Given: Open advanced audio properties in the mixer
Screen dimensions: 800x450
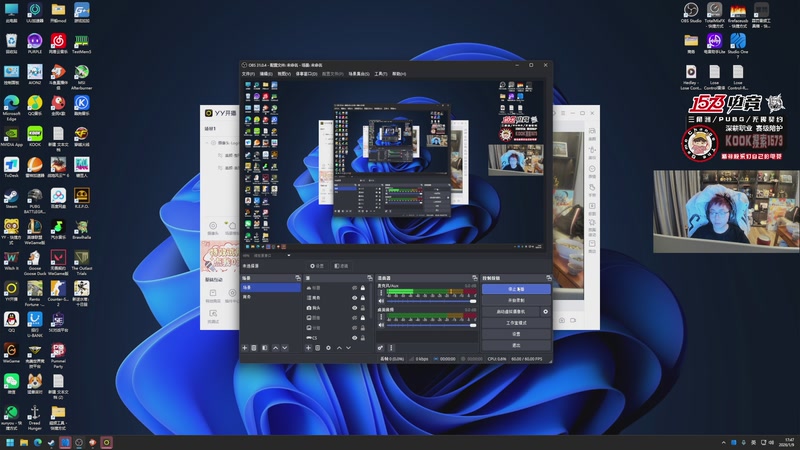Looking at the screenshot, I should [381, 348].
